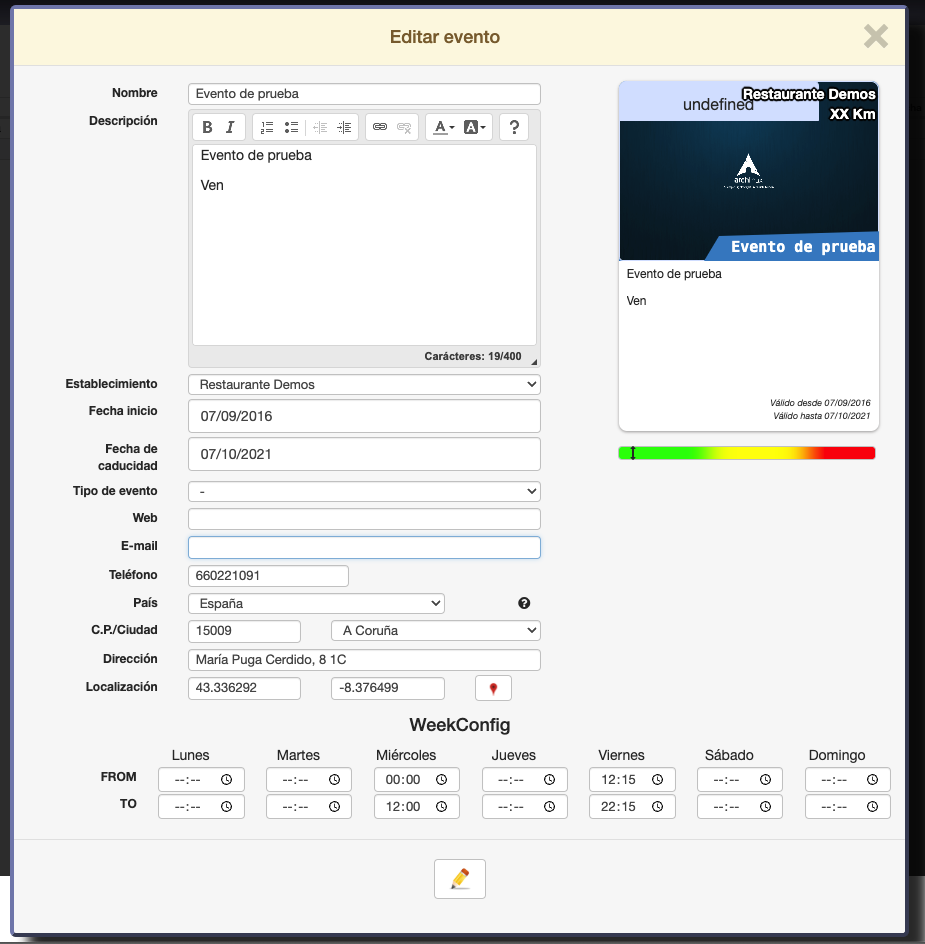The image size is (925, 944).
Task: Open Sábado TO clock picker
Action: [765, 807]
